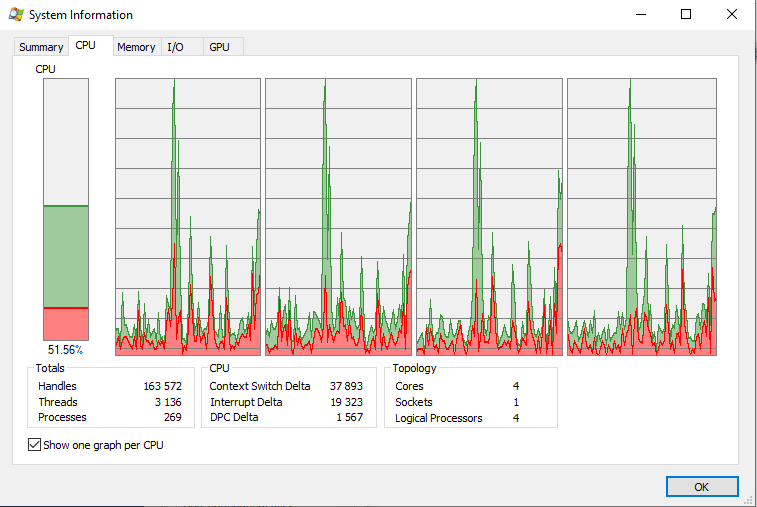
Task: Click the Sockets label
Action: coord(414,402)
